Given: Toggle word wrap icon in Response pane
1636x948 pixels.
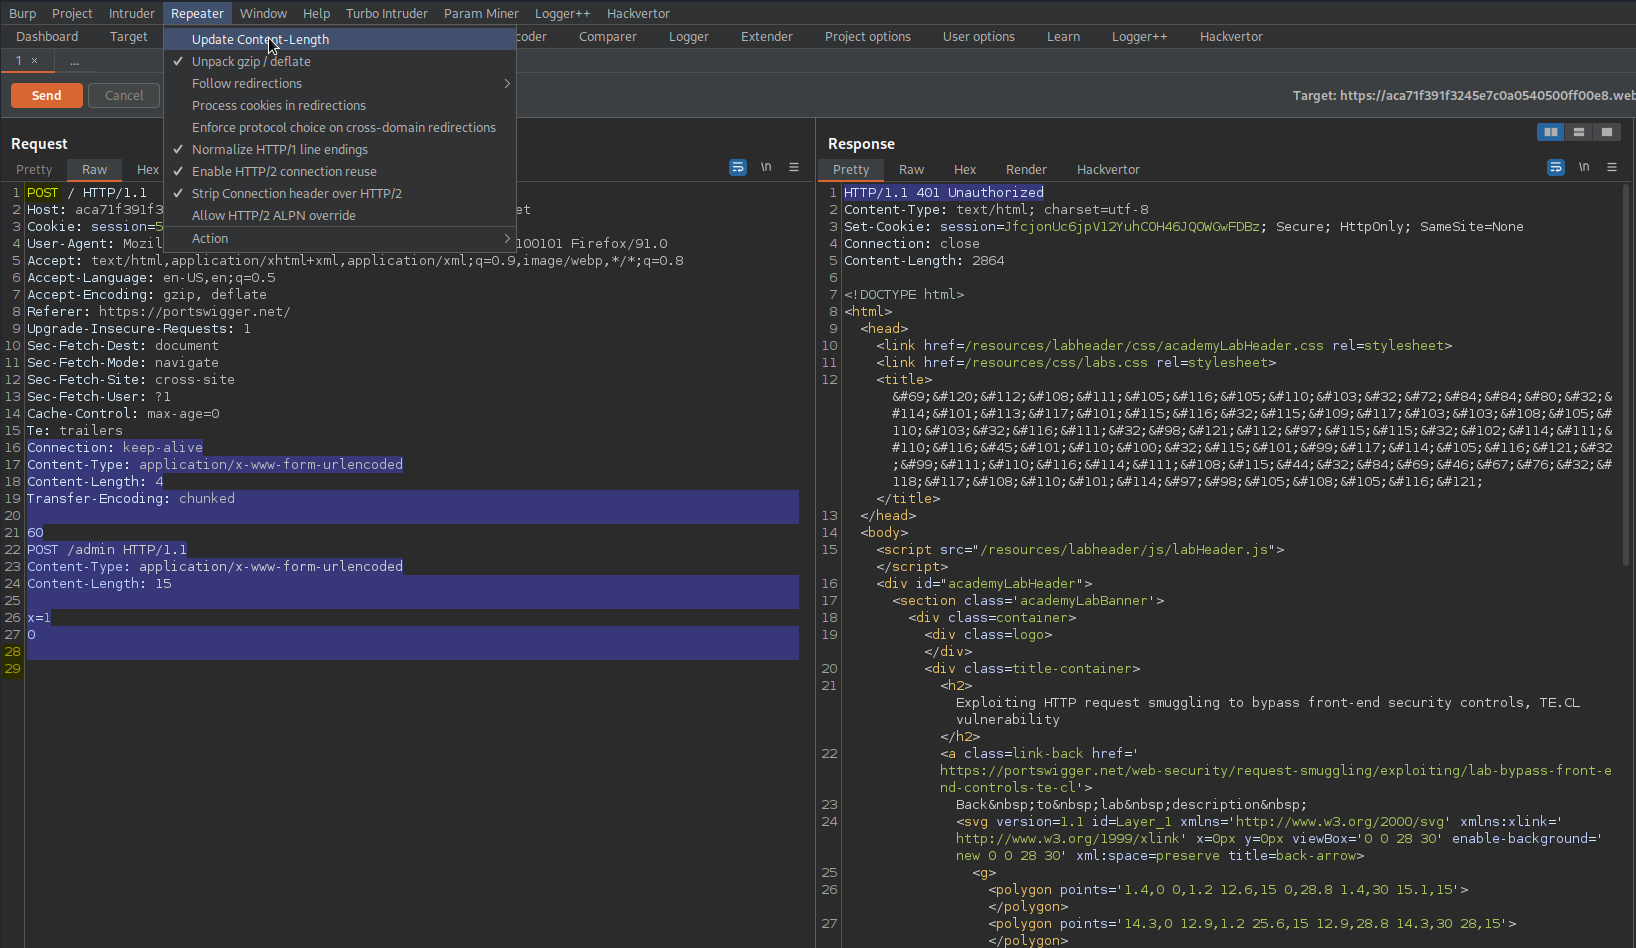Looking at the screenshot, I should 1556,168.
